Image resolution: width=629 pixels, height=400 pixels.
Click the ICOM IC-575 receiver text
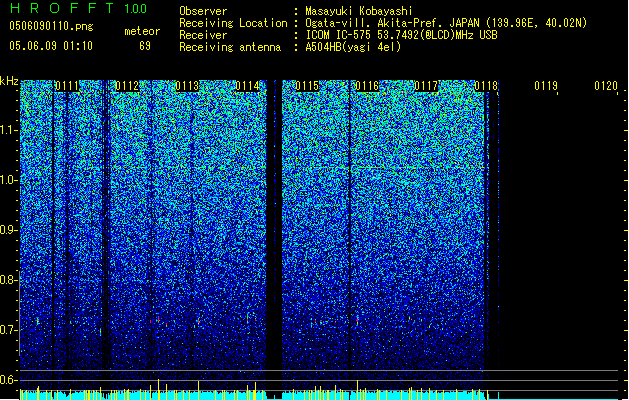click(x=401, y=35)
